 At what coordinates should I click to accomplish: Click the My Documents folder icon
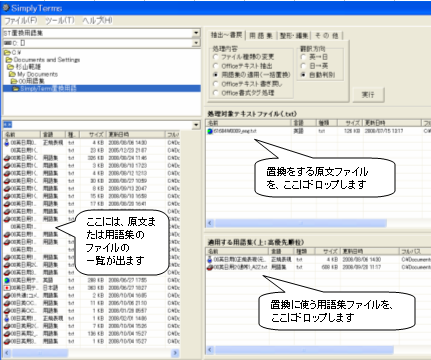[x=12, y=74]
